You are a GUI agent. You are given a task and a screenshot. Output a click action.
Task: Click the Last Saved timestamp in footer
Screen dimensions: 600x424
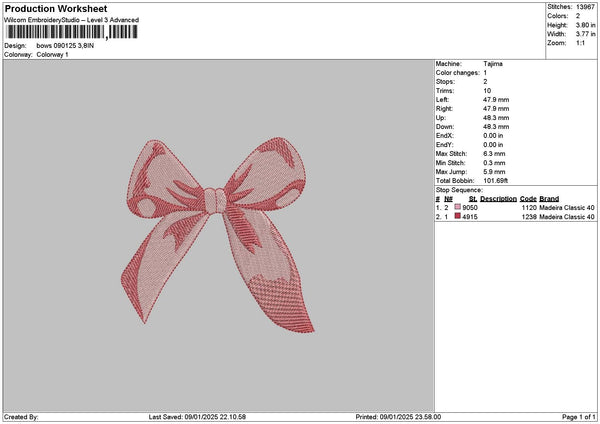[x=197, y=417]
